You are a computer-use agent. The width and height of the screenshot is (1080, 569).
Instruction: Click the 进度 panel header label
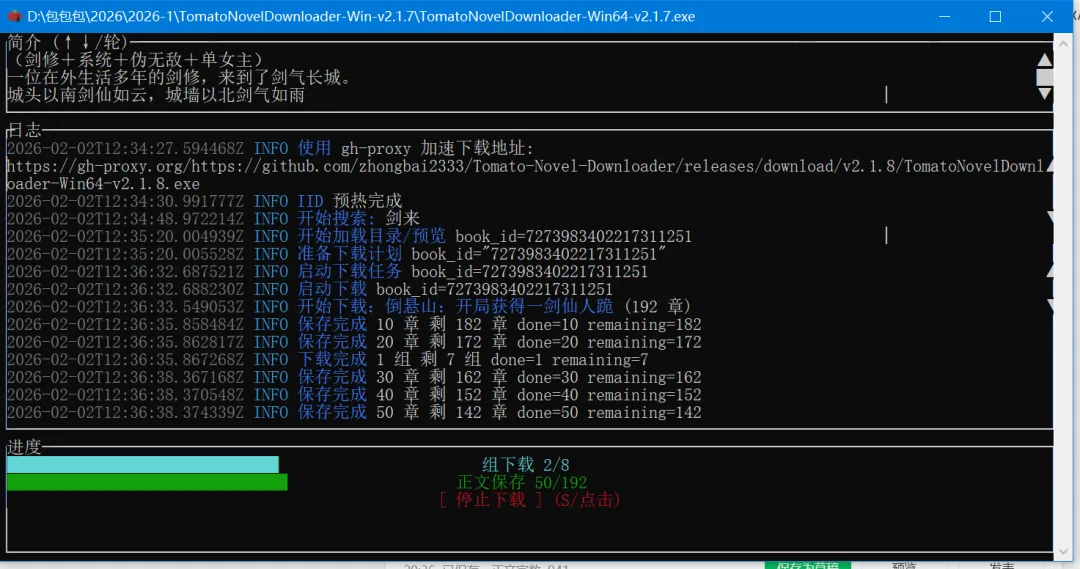pyautogui.click(x=24, y=447)
